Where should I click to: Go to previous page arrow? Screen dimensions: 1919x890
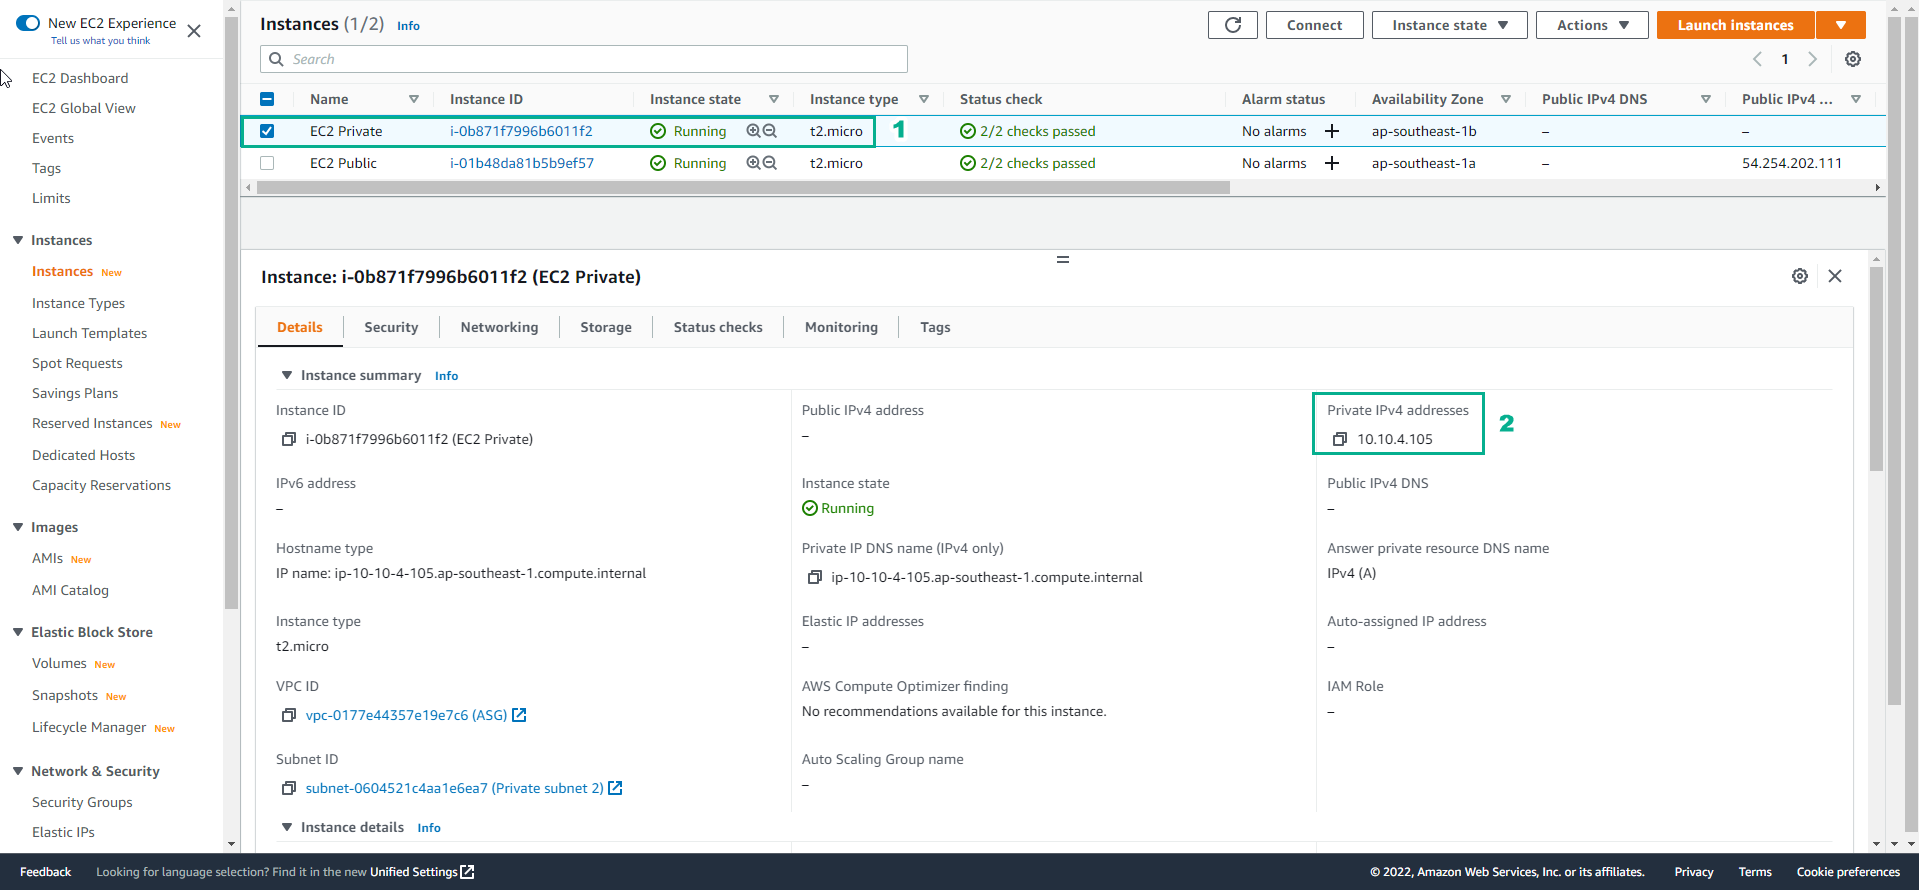tap(1757, 59)
